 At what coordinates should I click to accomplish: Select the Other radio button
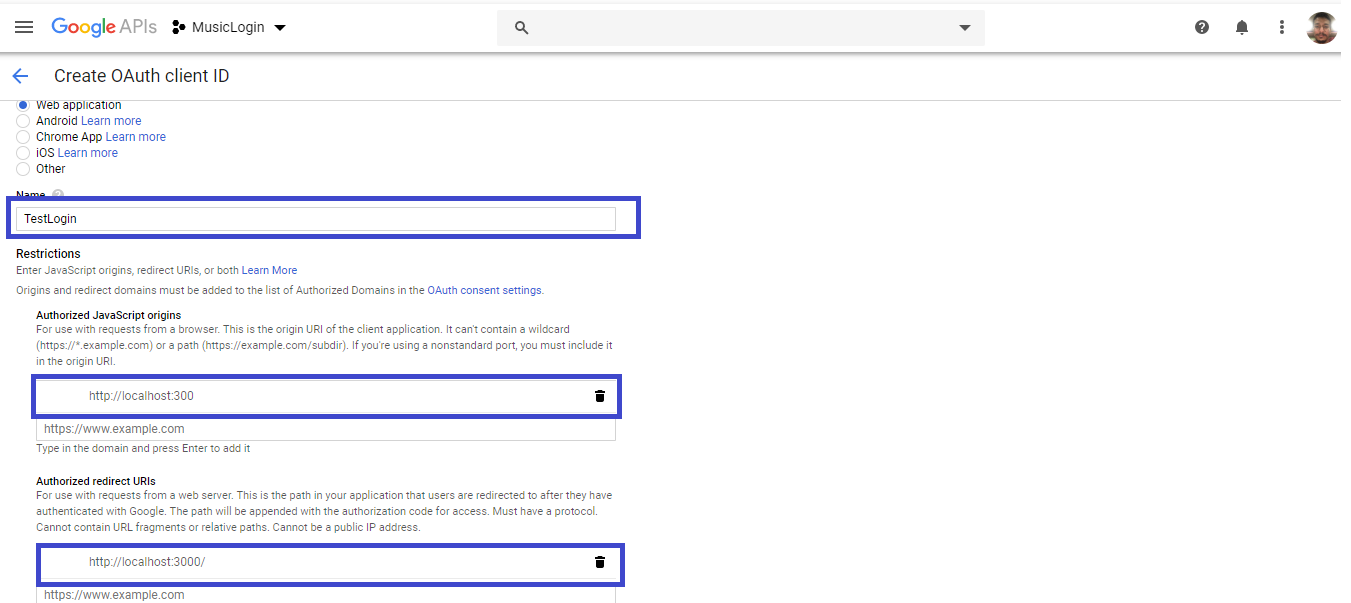pyautogui.click(x=23, y=169)
